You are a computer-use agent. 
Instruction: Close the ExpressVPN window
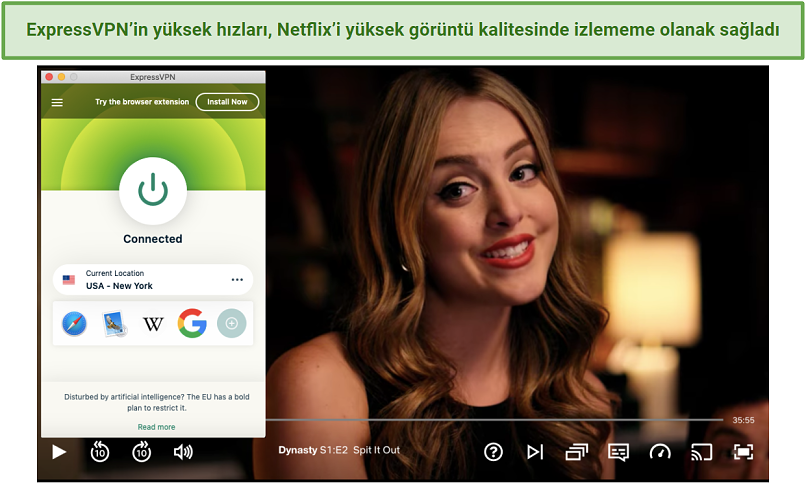point(49,77)
